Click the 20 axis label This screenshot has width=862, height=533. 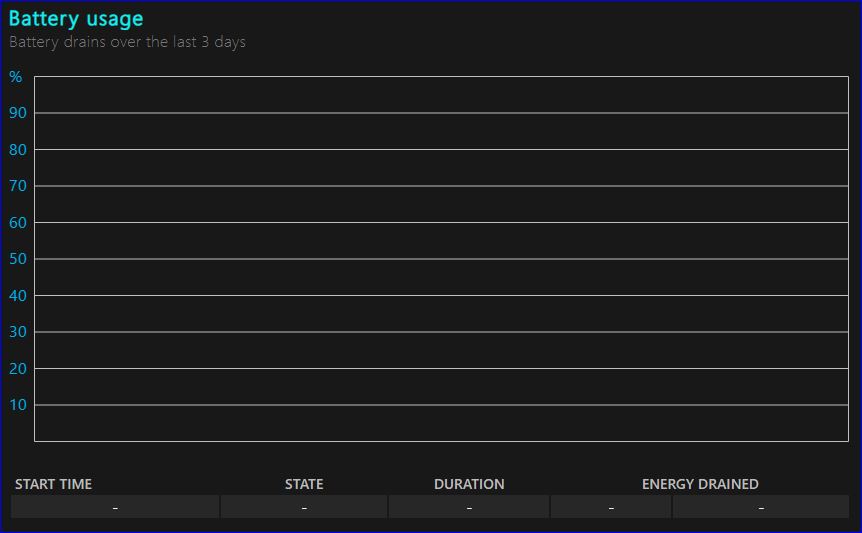click(x=18, y=369)
